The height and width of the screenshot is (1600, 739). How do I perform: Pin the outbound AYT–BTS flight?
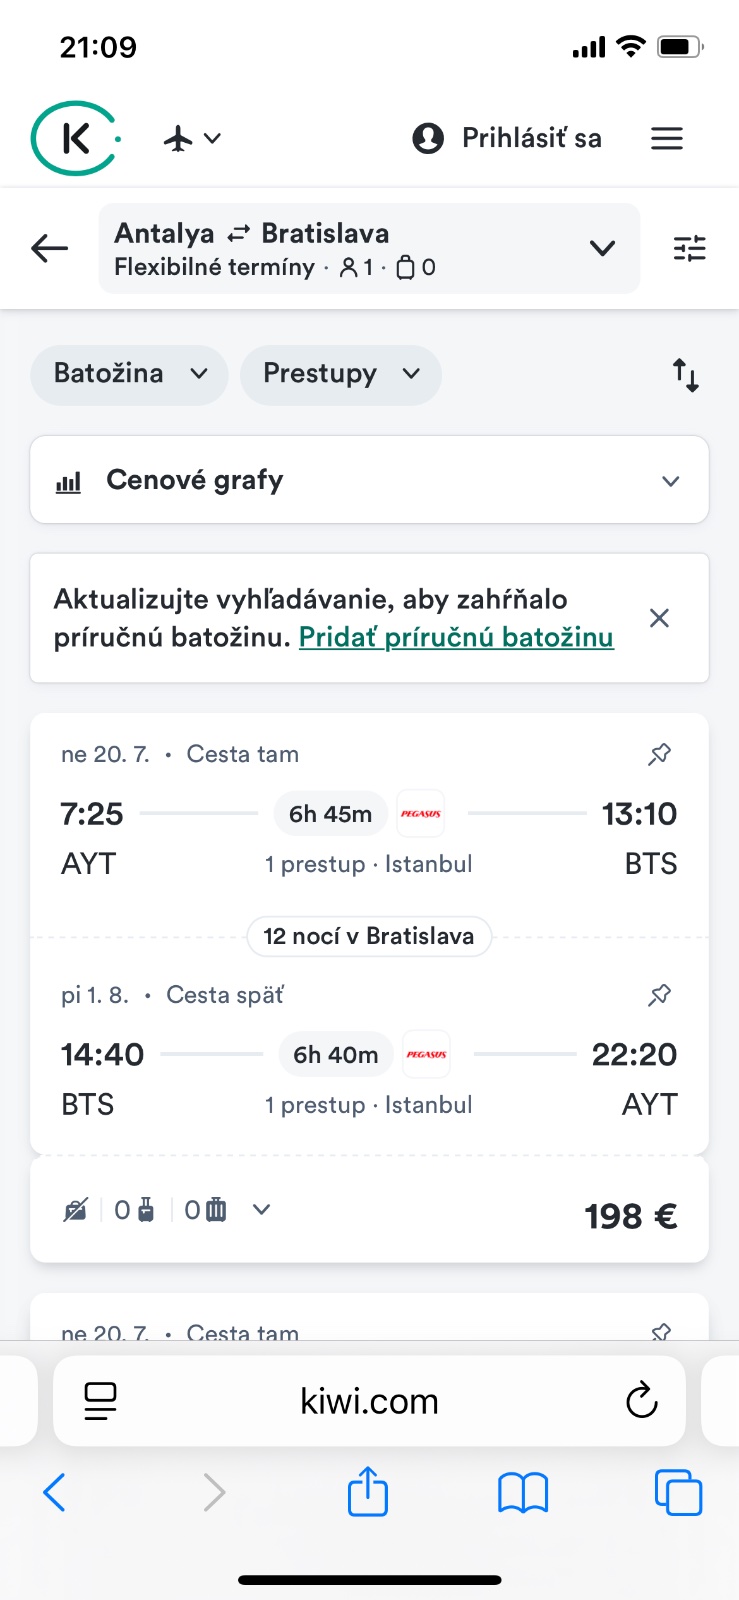click(659, 754)
